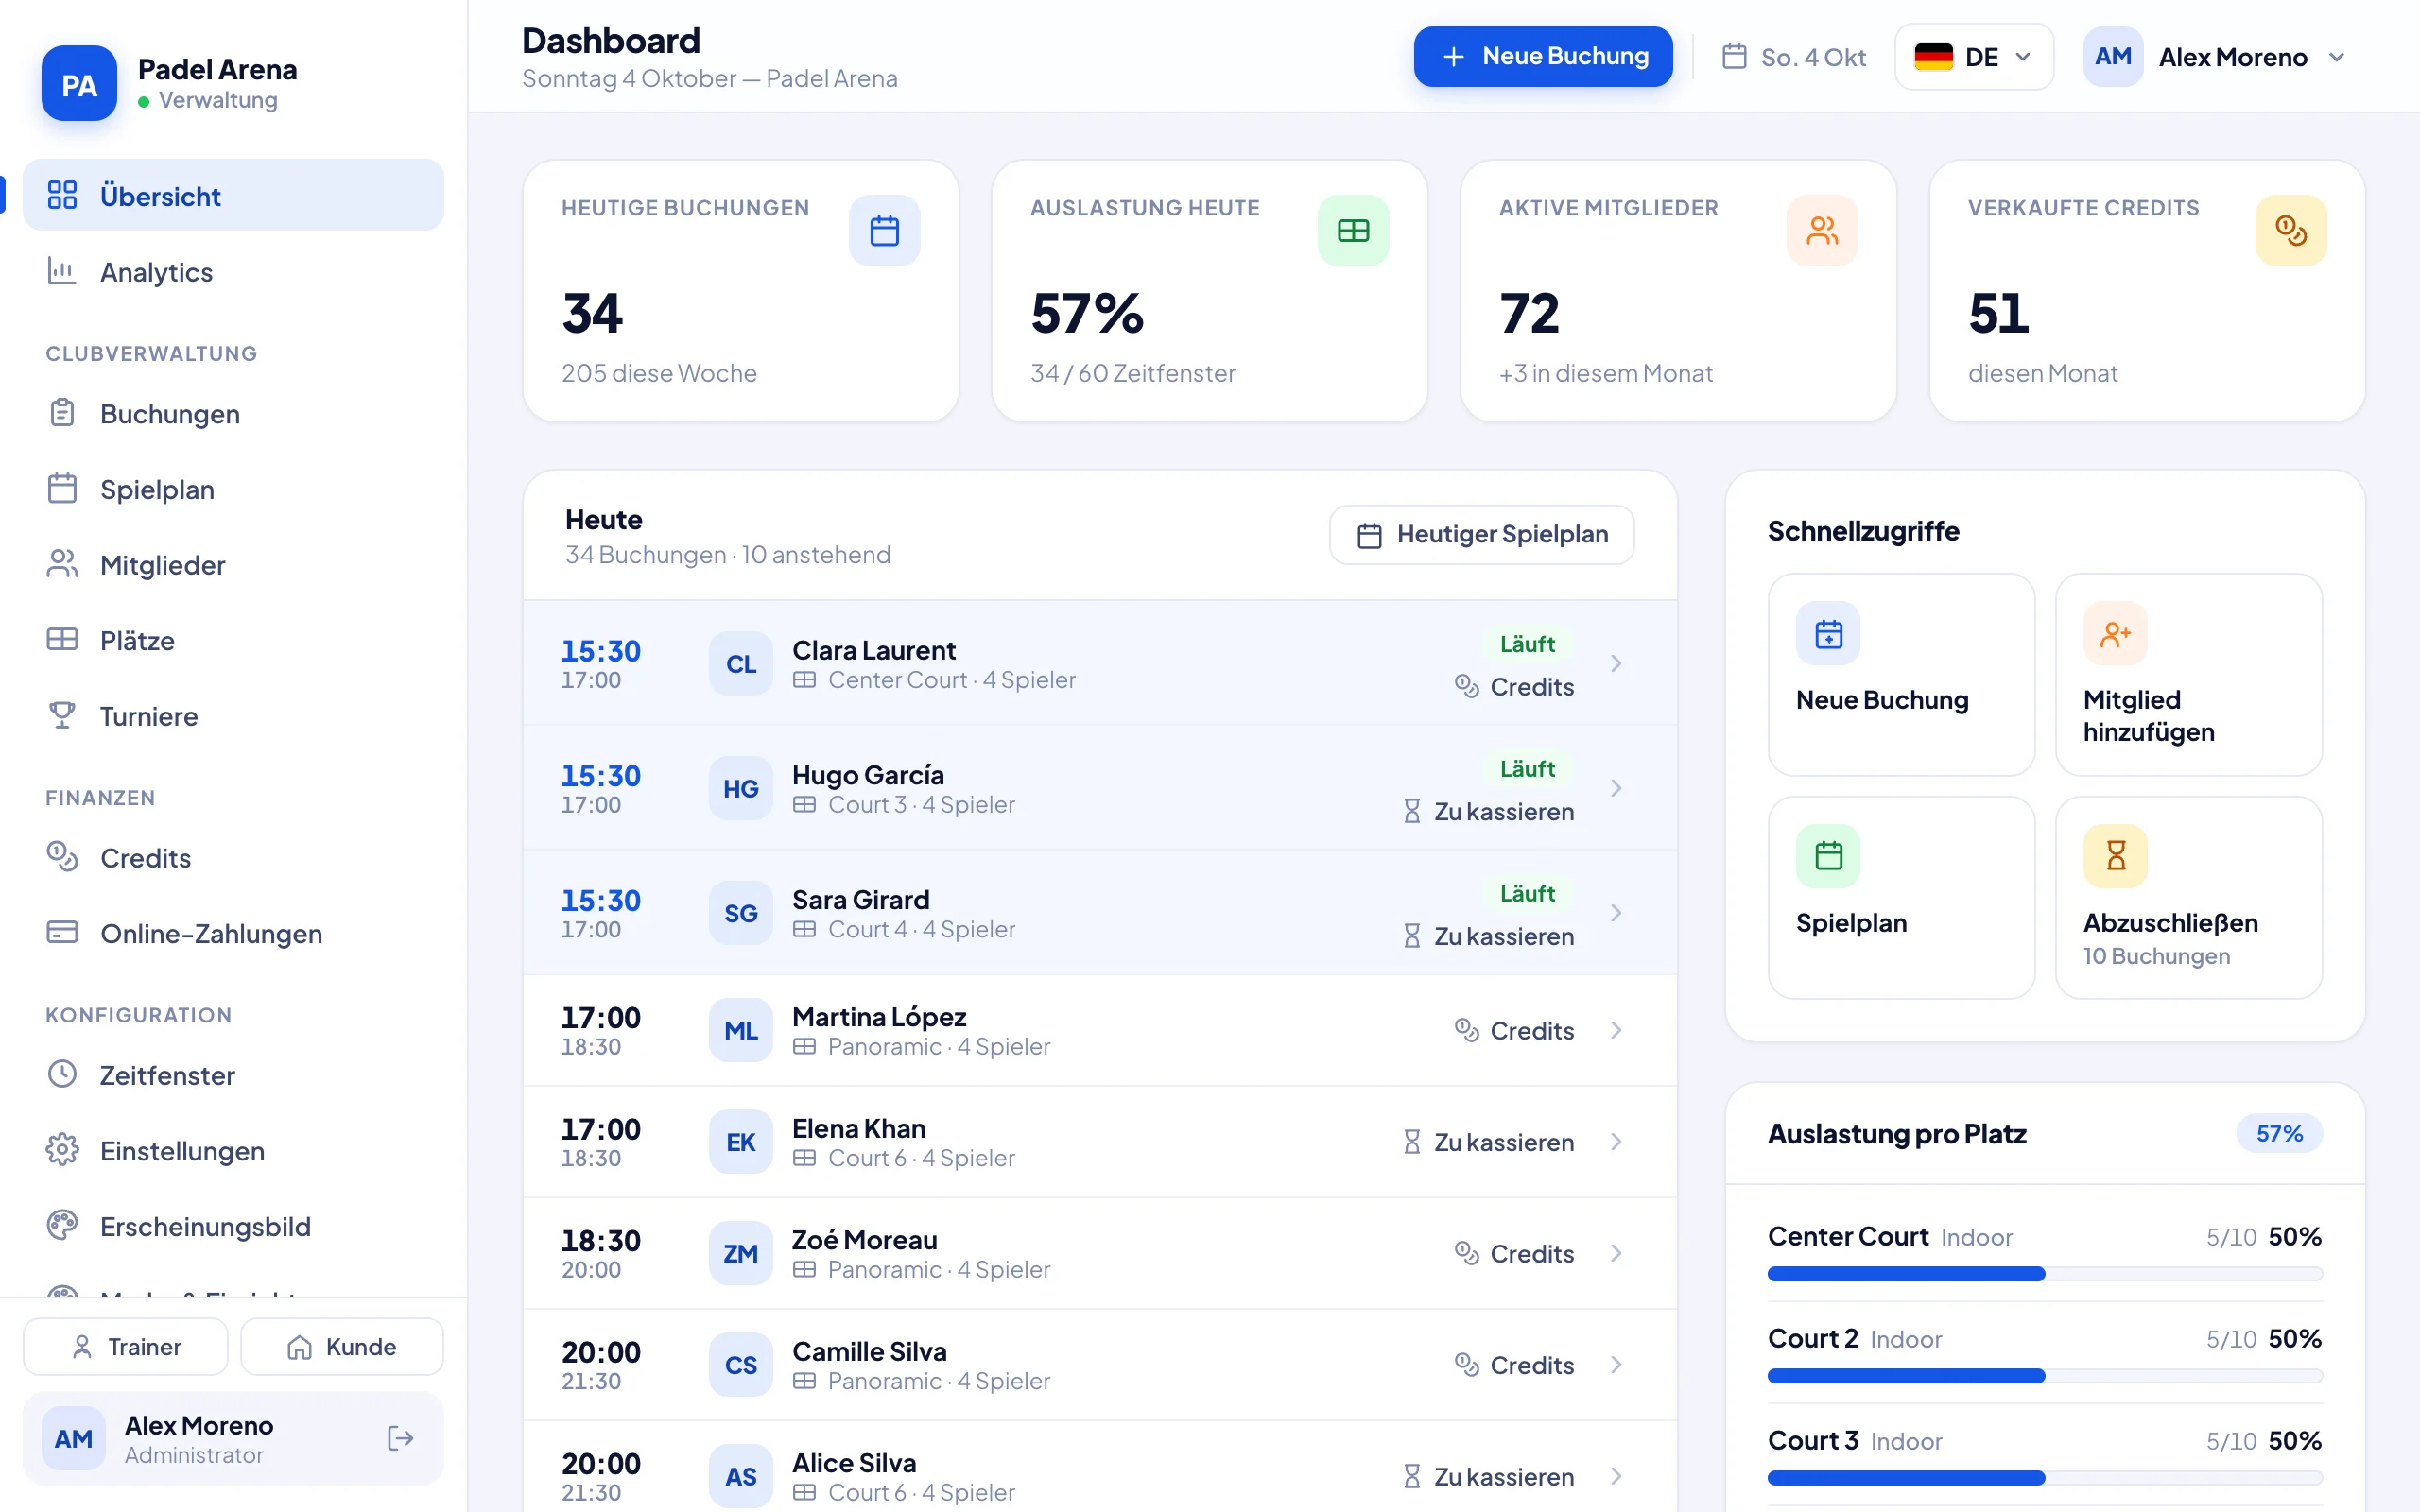This screenshot has height=1512, width=2420.
Task: Click the CL avatar for Clara Laurent
Action: point(741,664)
